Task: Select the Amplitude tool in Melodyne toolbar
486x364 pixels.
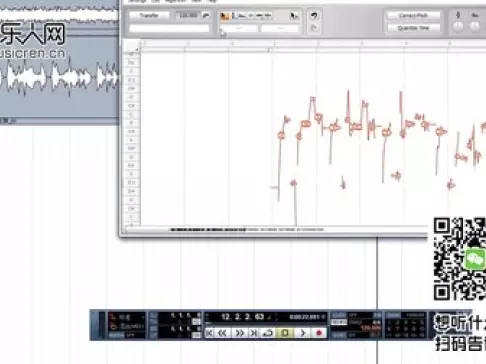Action: point(251,16)
